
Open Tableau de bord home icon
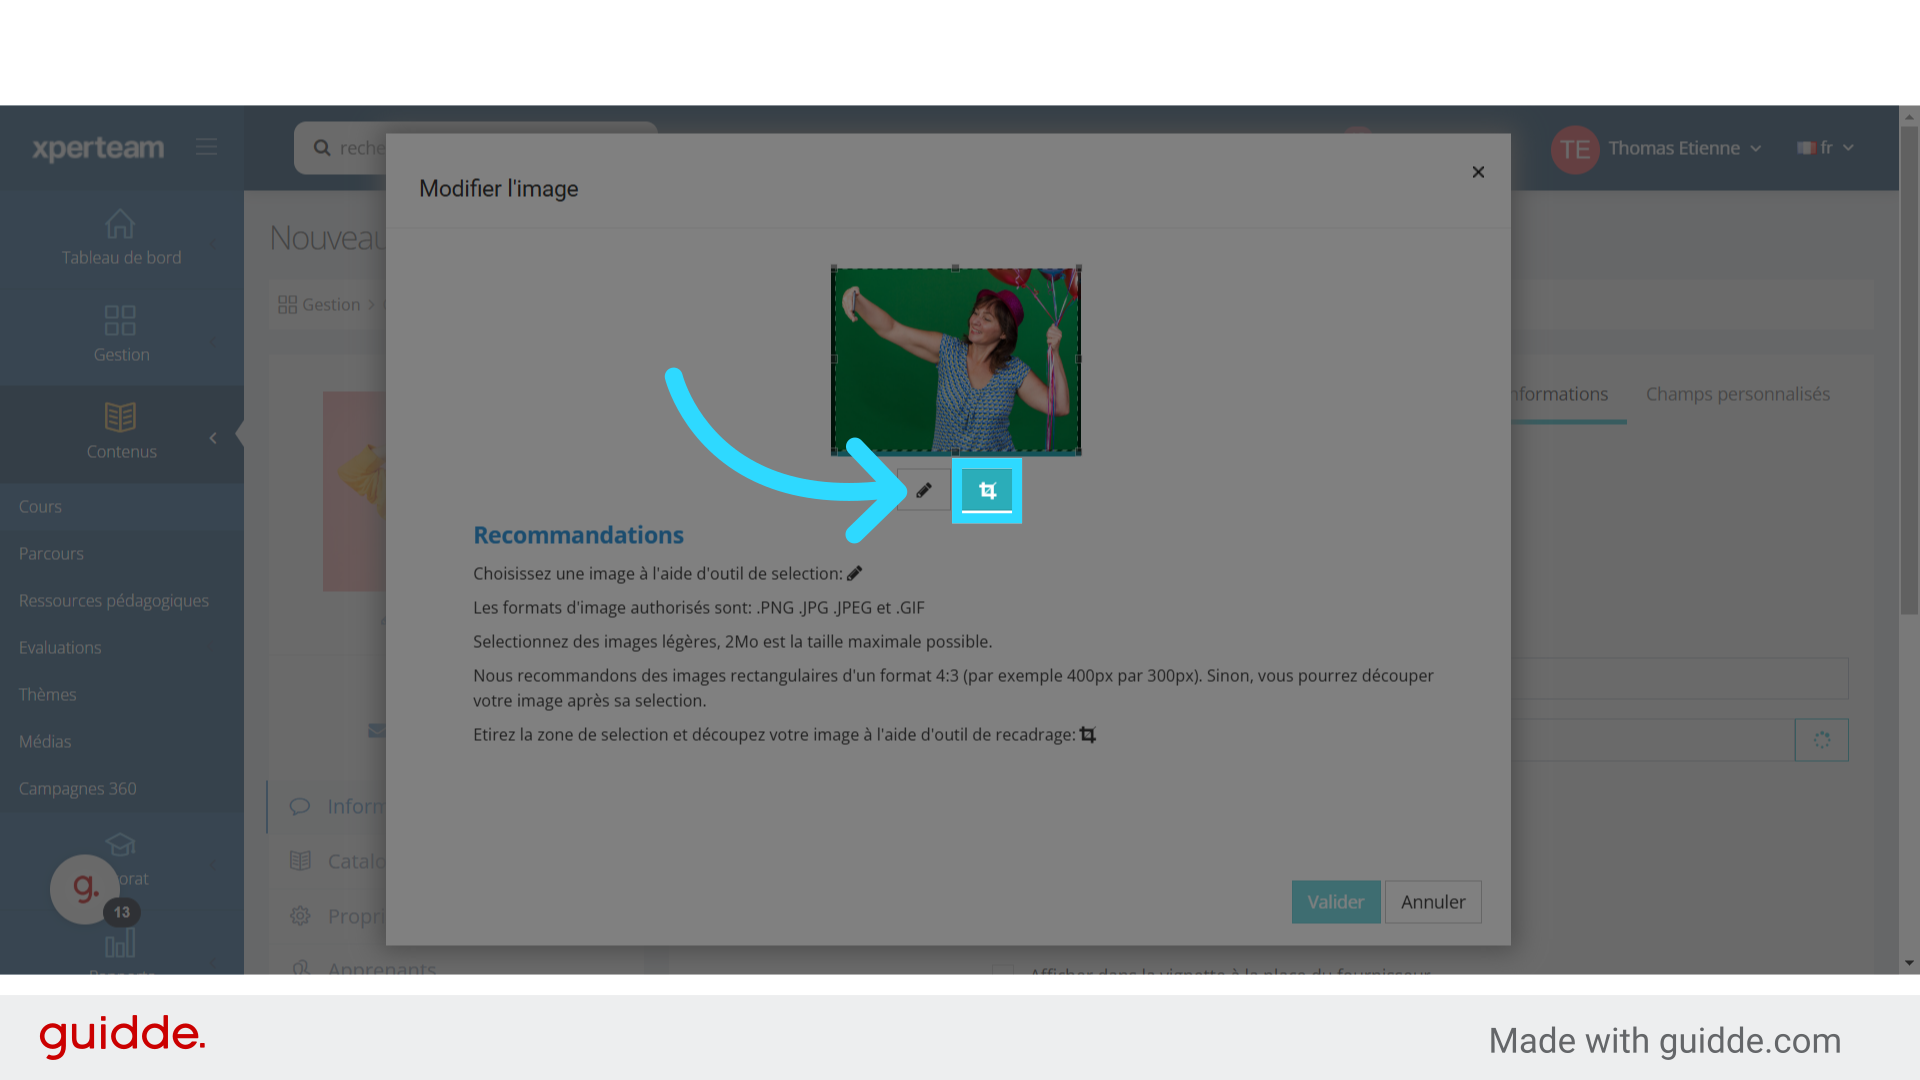point(120,224)
